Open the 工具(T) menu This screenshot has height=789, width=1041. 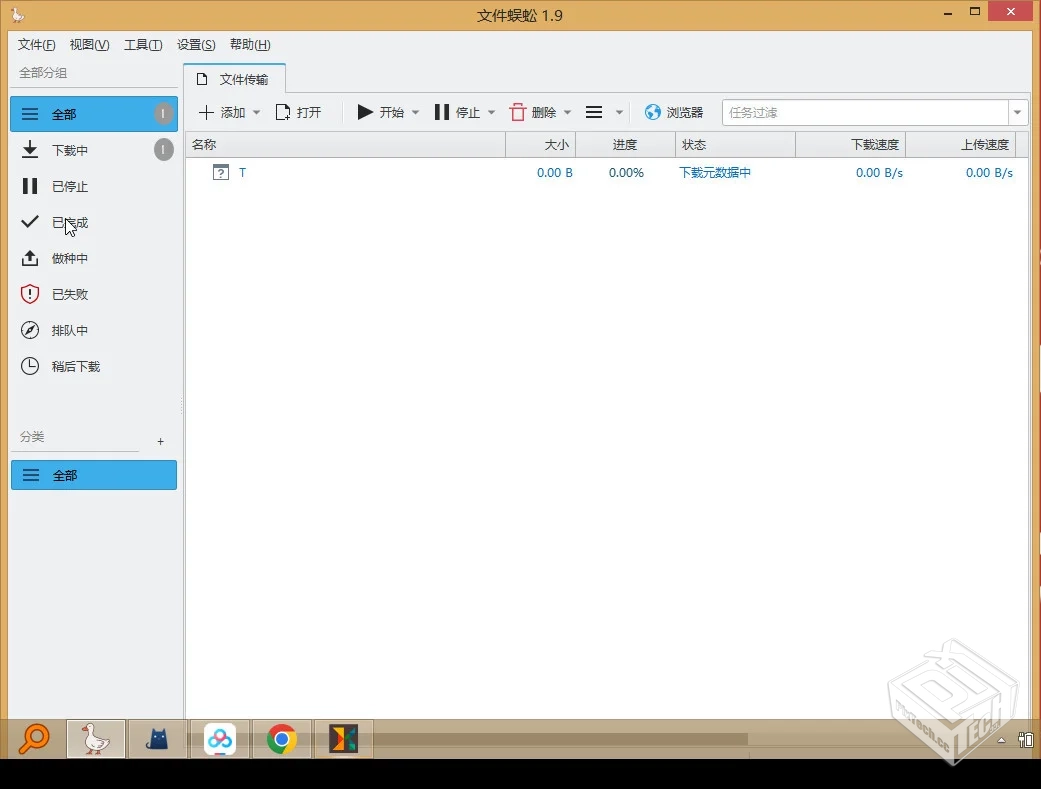pyautogui.click(x=142, y=44)
